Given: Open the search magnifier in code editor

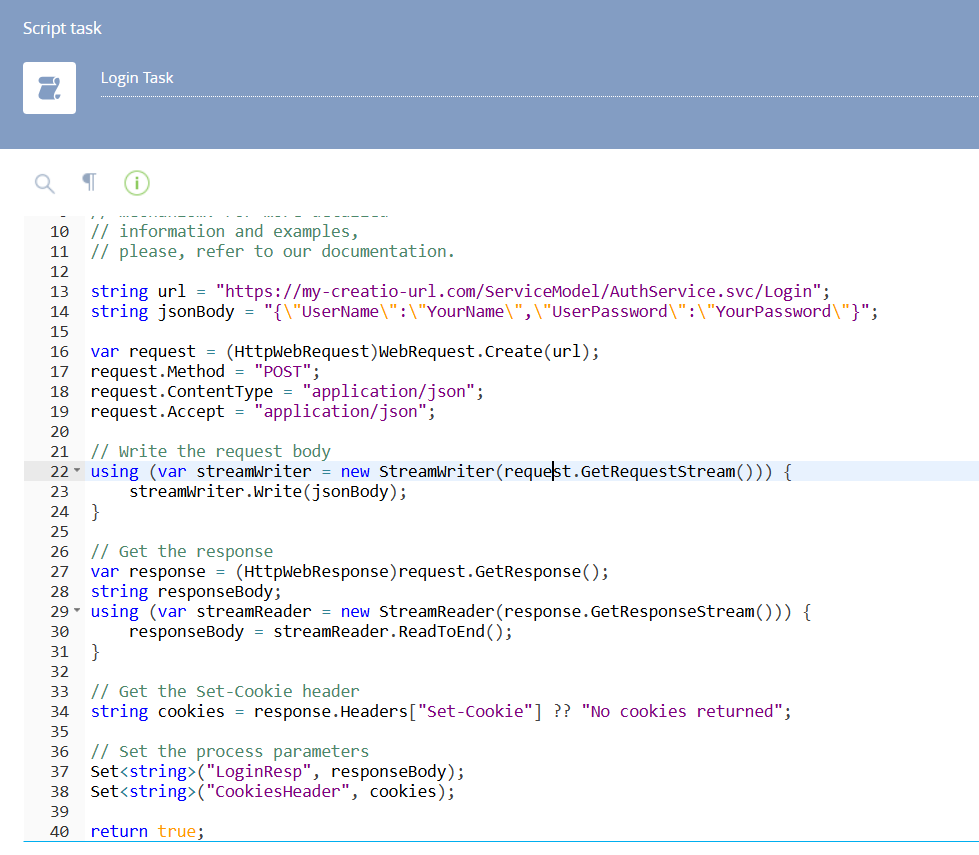Looking at the screenshot, I should 44,184.
